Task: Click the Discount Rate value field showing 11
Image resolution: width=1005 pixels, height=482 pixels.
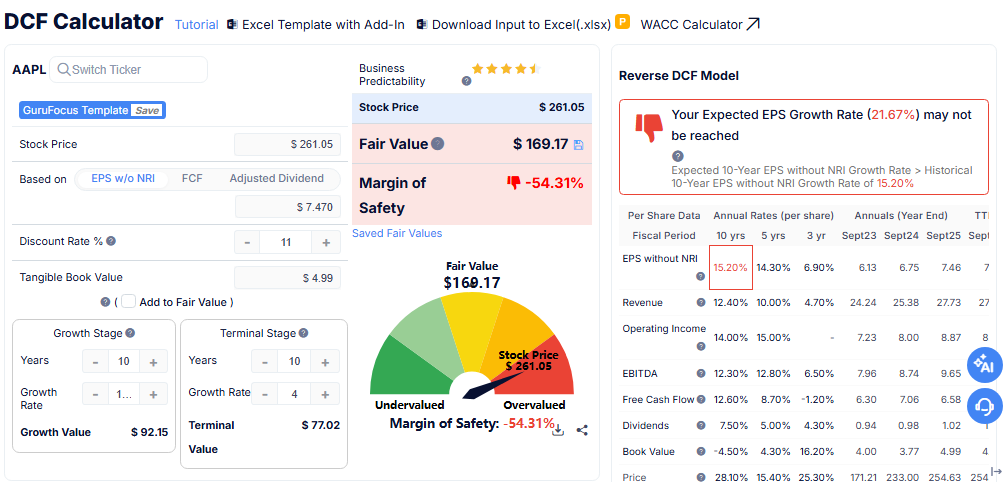Action: tap(286, 242)
